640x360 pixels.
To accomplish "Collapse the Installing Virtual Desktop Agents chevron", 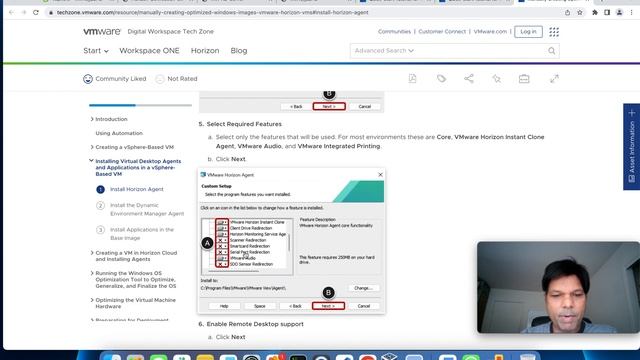I will click(x=91, y=161).
